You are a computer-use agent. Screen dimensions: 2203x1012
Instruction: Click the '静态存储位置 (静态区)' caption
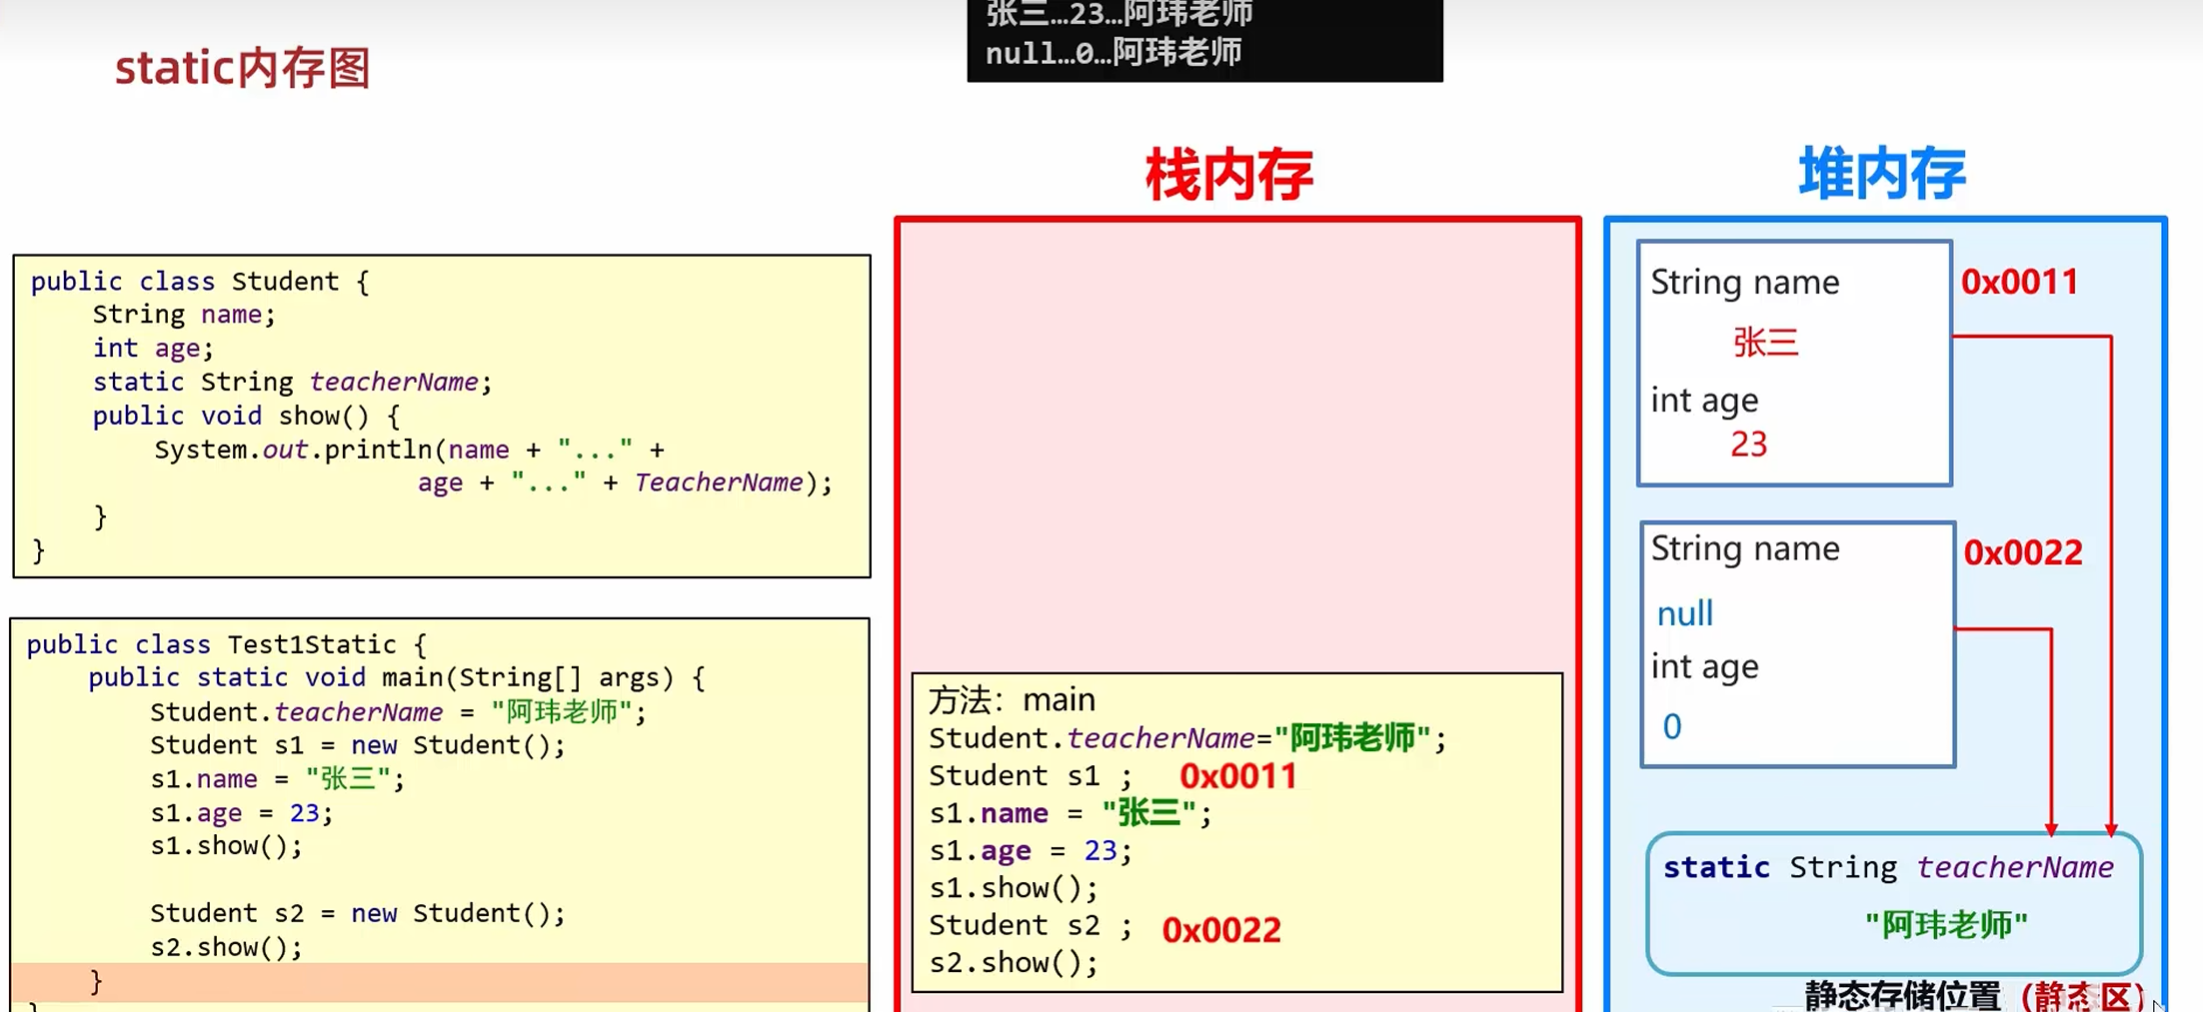point(1974,996)
